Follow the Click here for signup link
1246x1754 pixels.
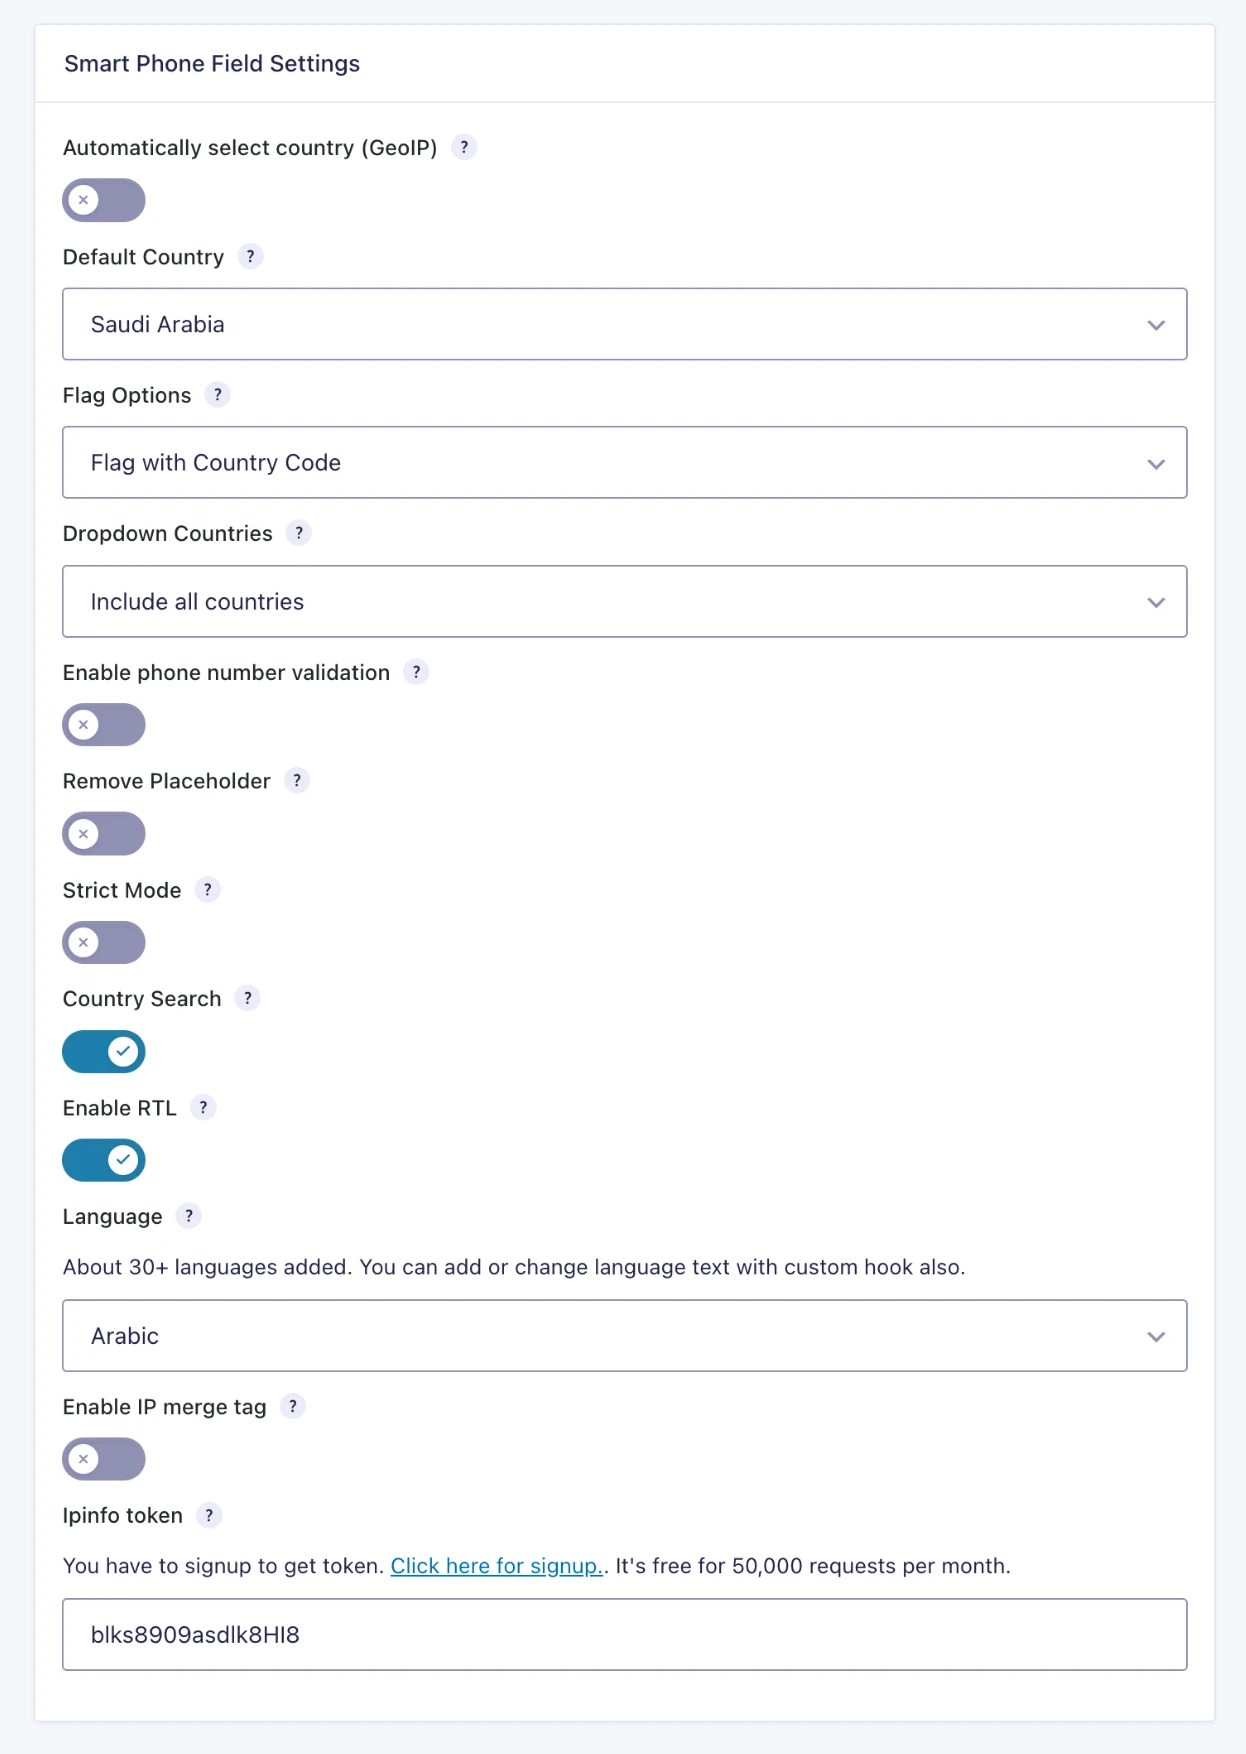click(496, 1565)
